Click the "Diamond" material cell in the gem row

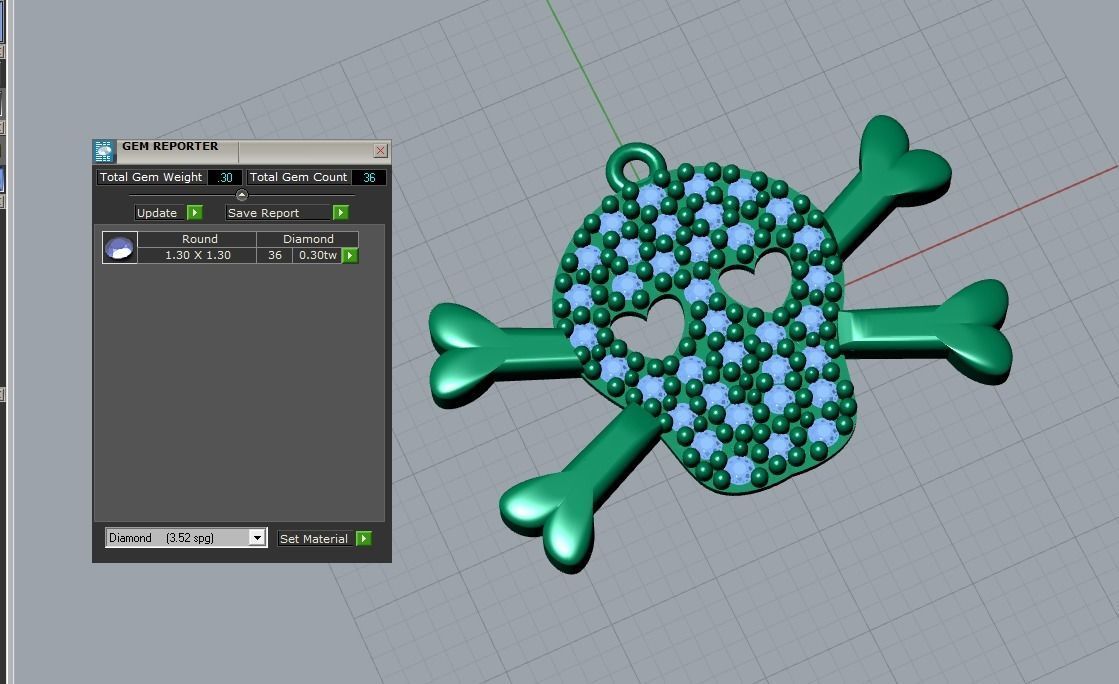click(x=308, y=238)
